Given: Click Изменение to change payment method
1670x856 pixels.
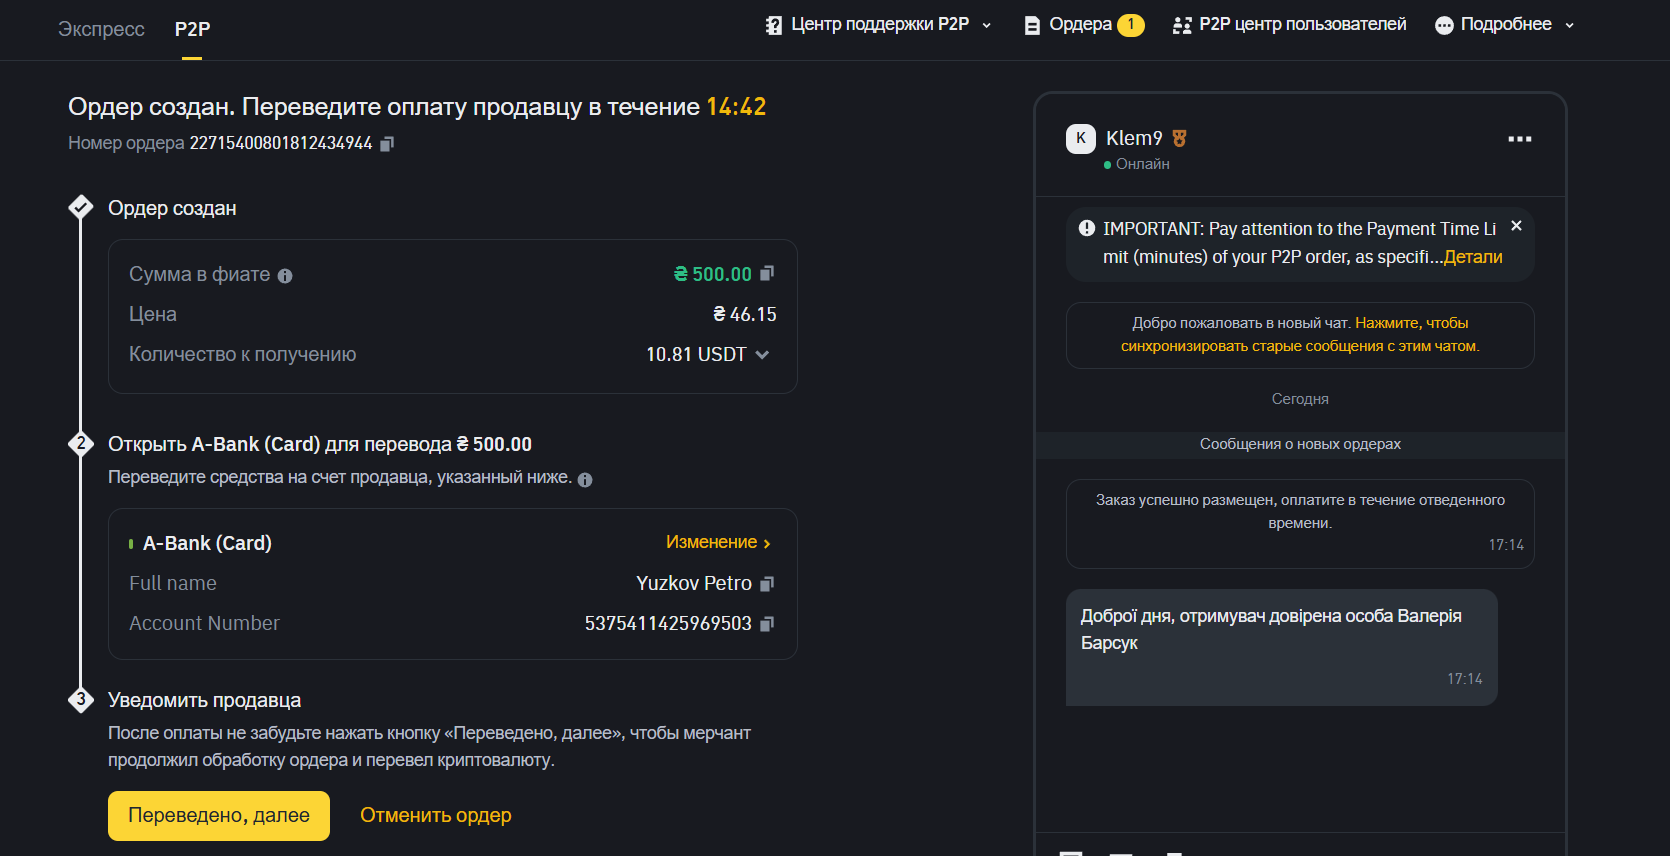Looking at the screenshot, I should coord(718,542).
